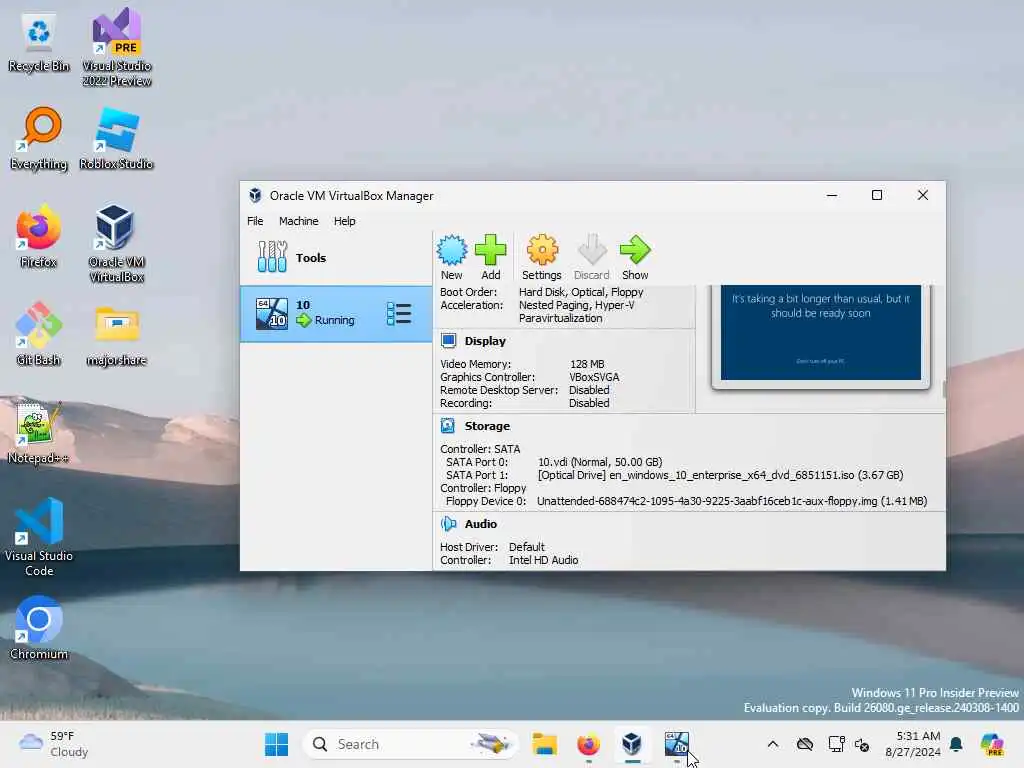Click the en_windows_10_enterprise iso optical drive entry
1024x768 pixels.
720,475
